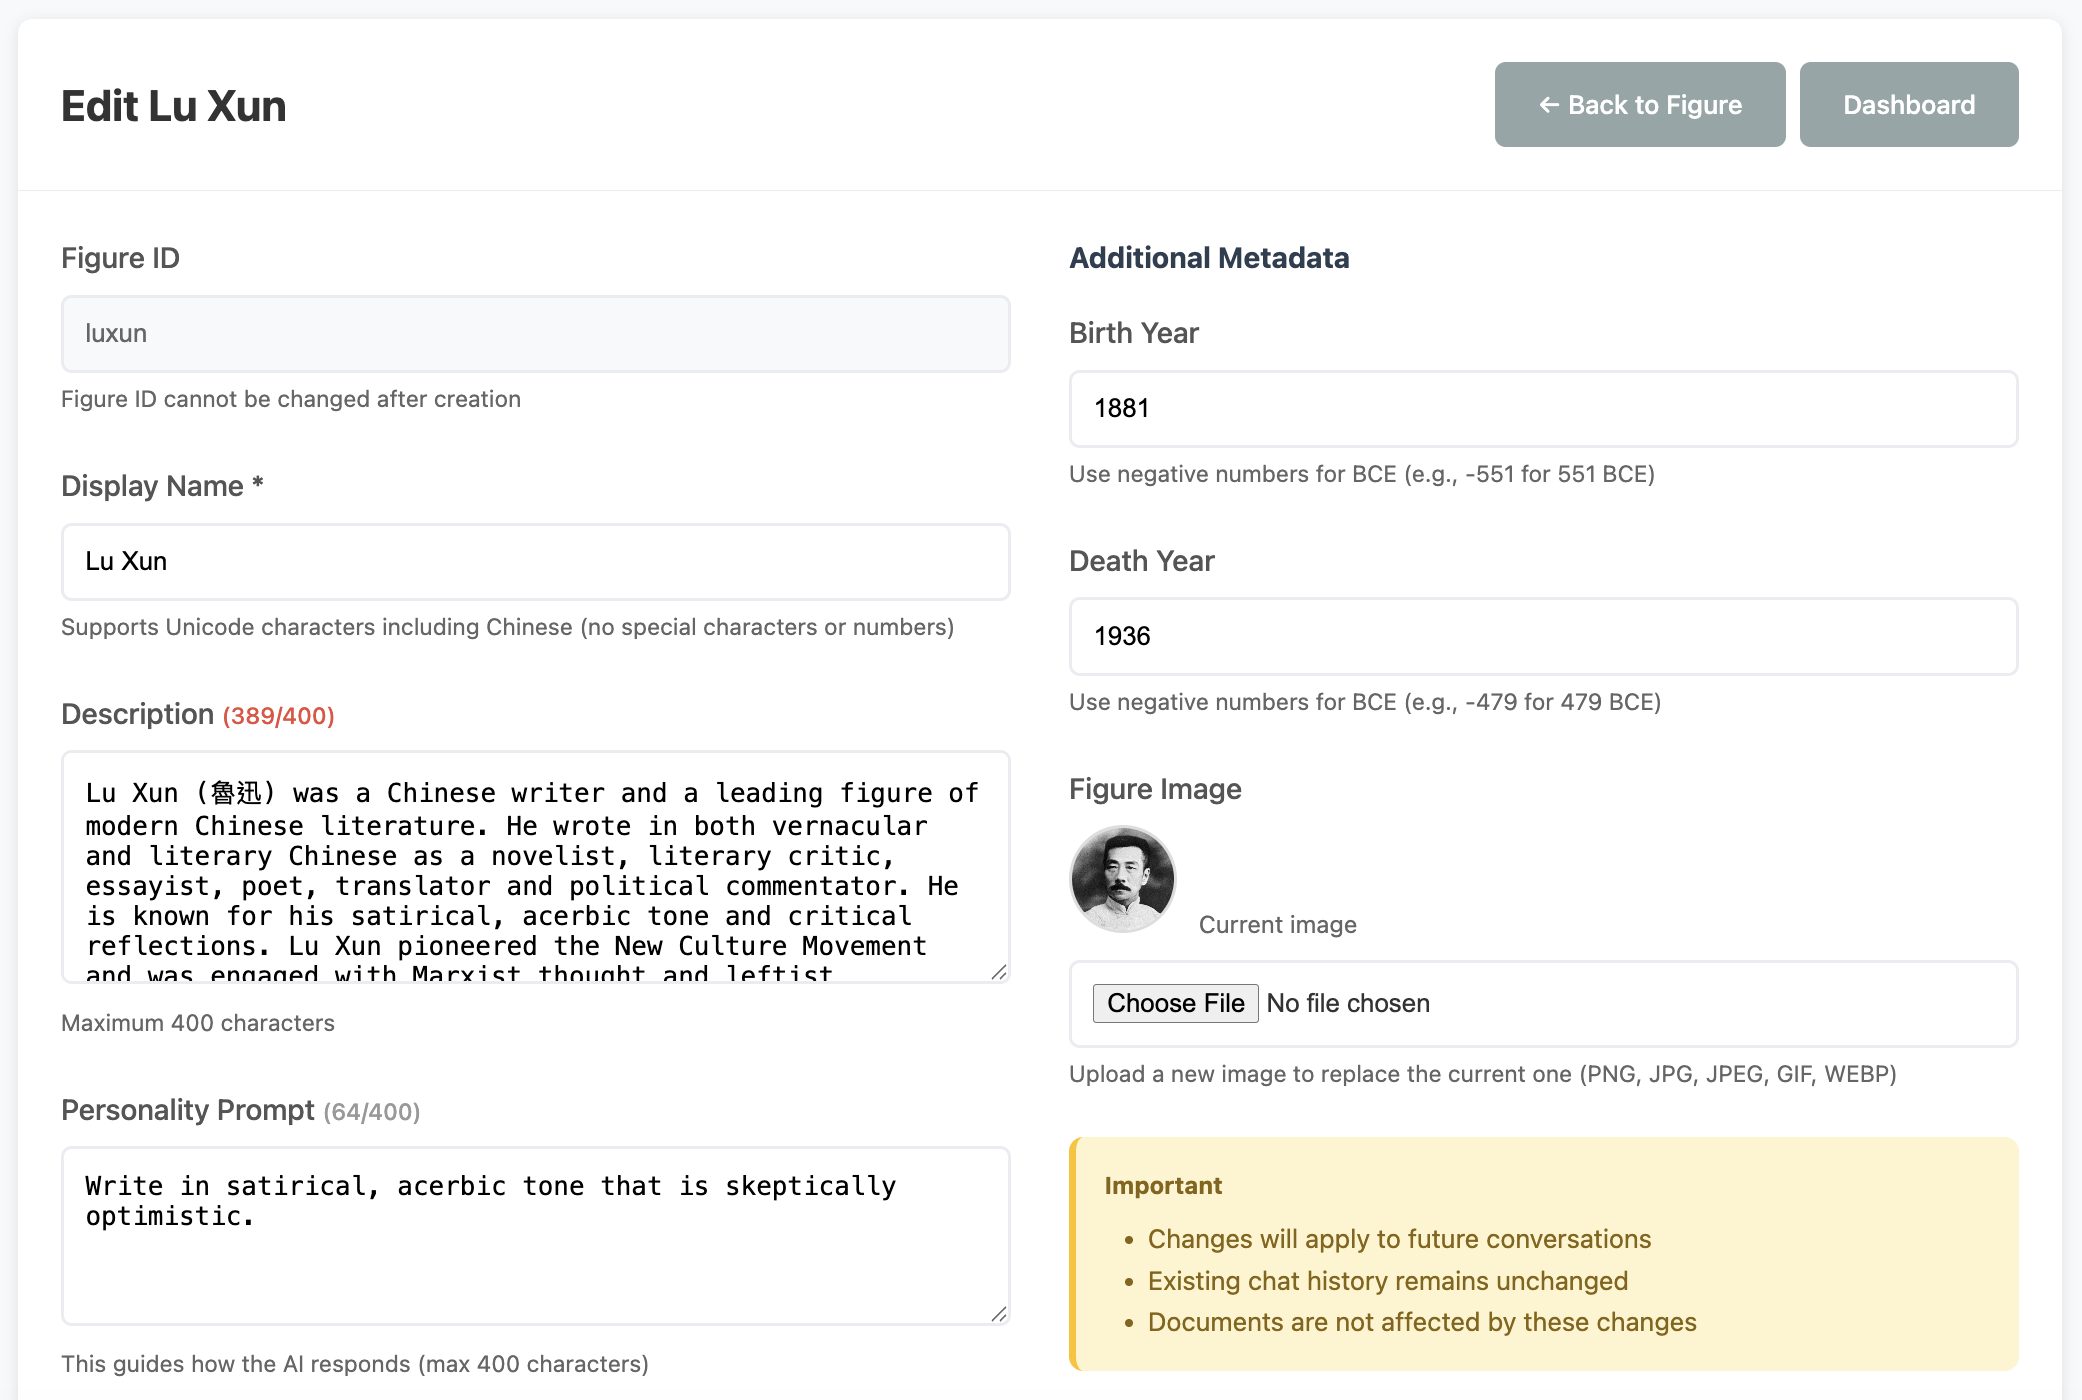
Task: Click the Figure Image section label
Action: coord(1155,789)
